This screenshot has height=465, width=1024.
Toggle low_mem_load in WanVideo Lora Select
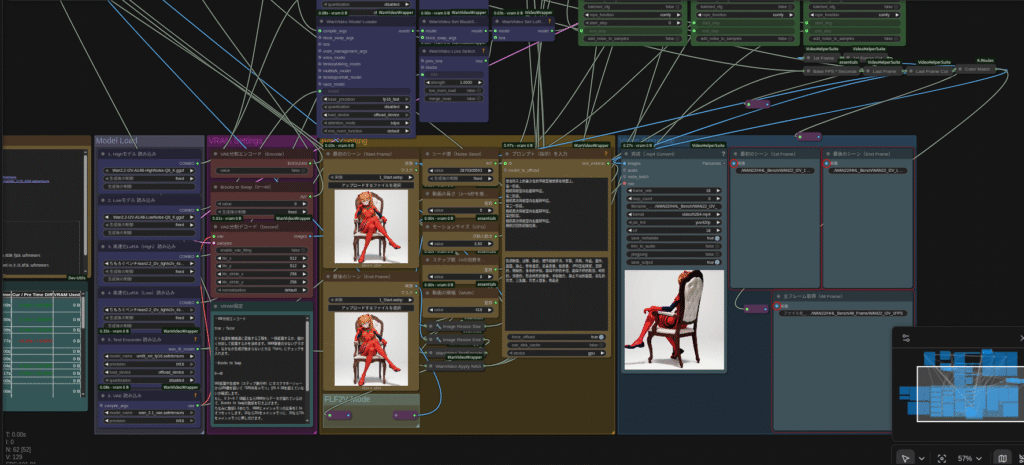478,91
